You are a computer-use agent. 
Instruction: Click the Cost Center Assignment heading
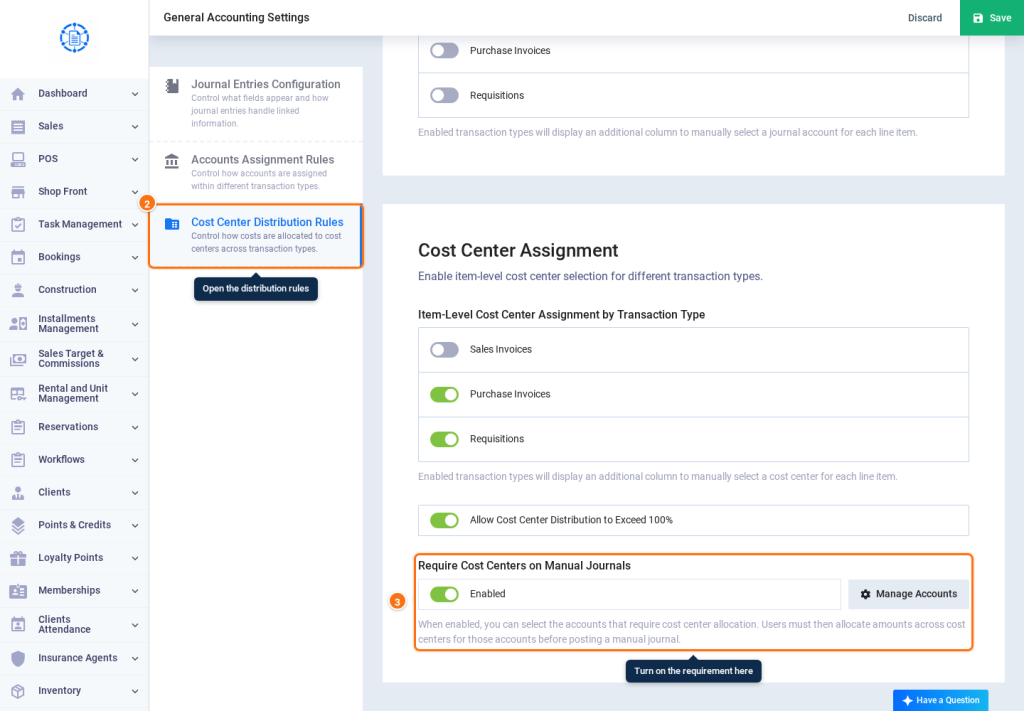(518, 251)
